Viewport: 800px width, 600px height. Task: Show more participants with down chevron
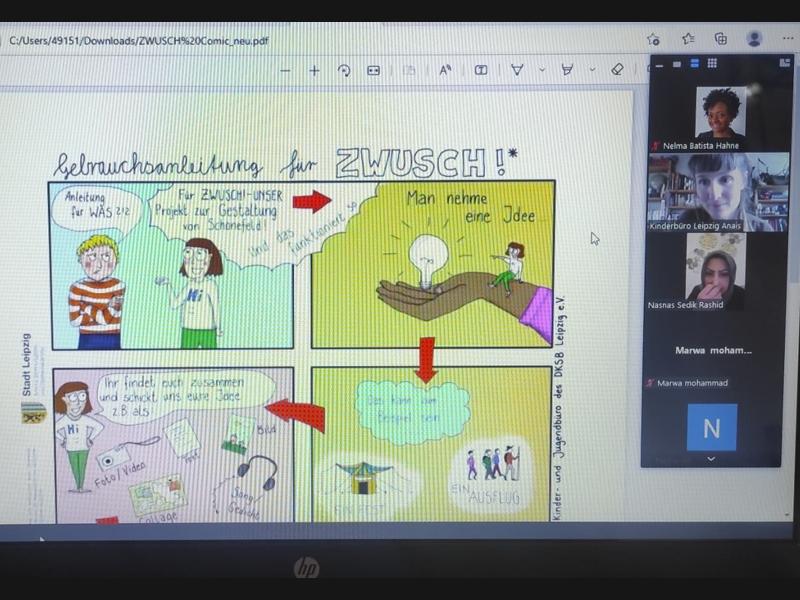711,459
